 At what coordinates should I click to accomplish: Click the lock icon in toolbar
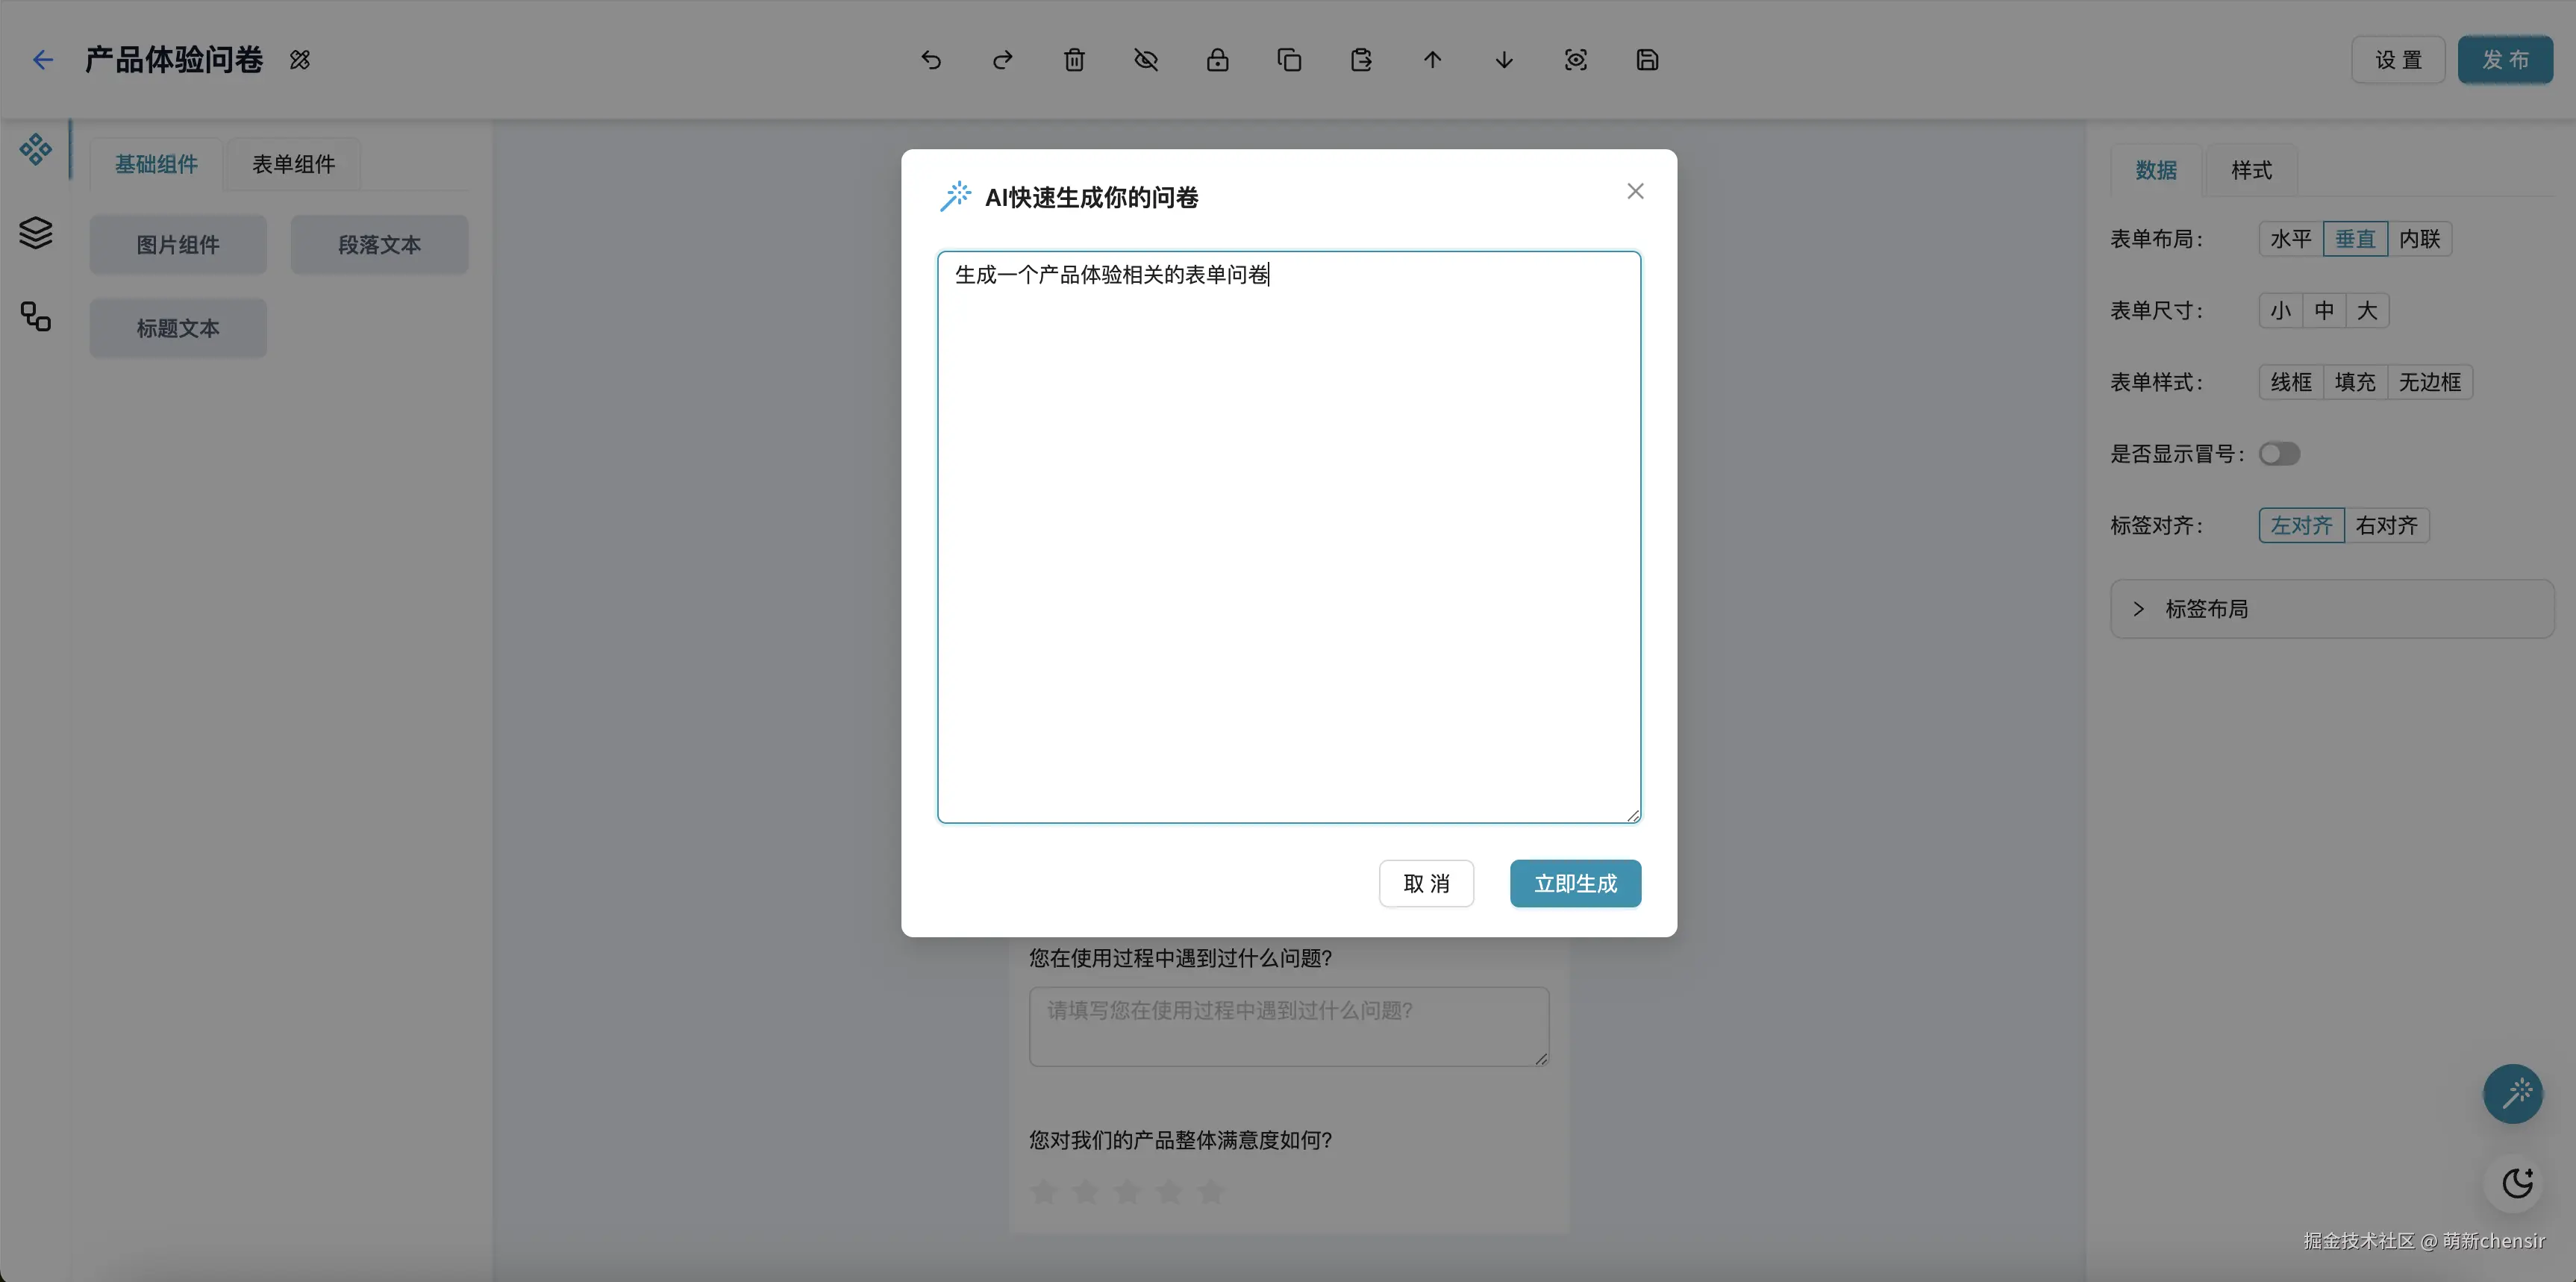click(x=1217, y=60)
